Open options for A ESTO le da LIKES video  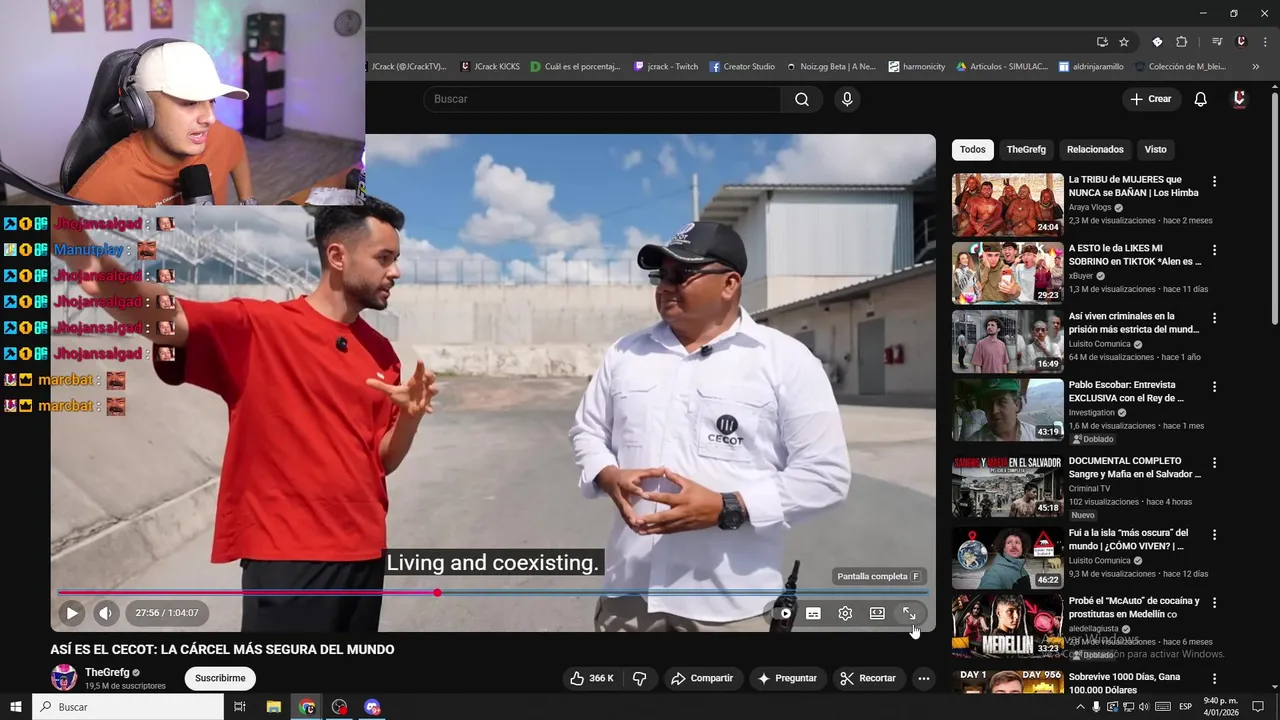(x=1215, y=250)
